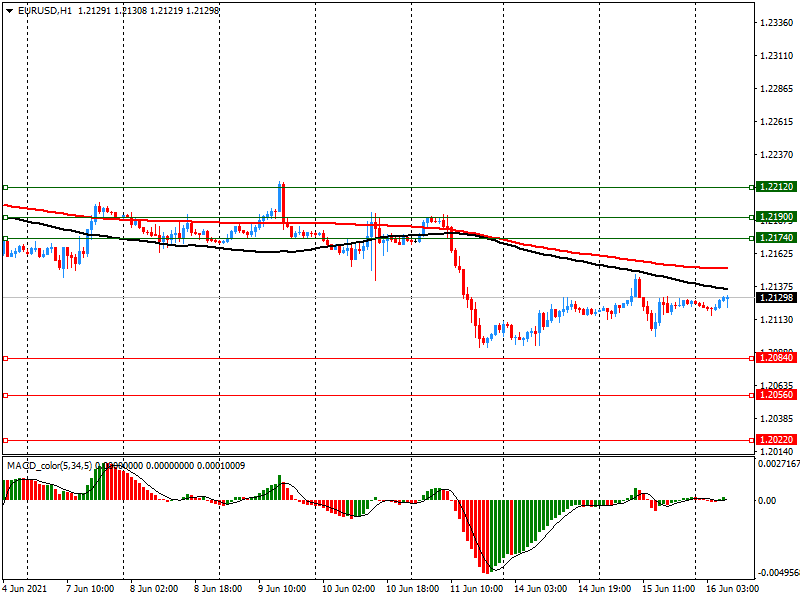
Task: Click the MACD_color(5,34,5) indicator label
Action: [x=49, y=466]
